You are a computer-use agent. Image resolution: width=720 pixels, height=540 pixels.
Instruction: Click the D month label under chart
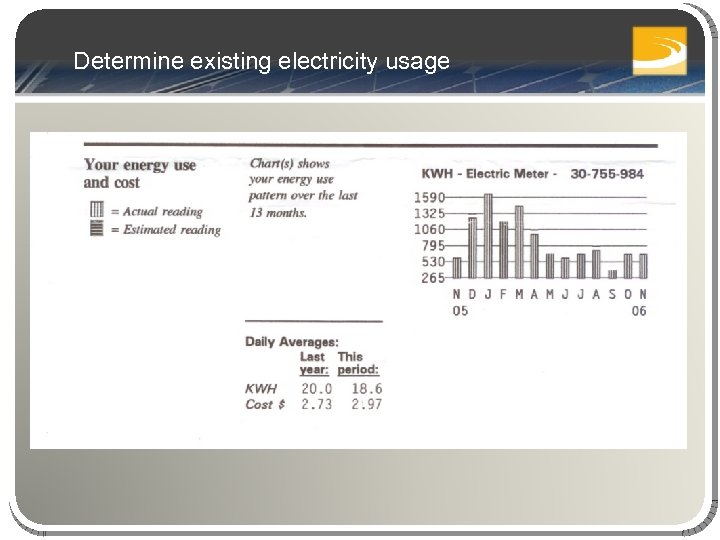pos(472,294)
